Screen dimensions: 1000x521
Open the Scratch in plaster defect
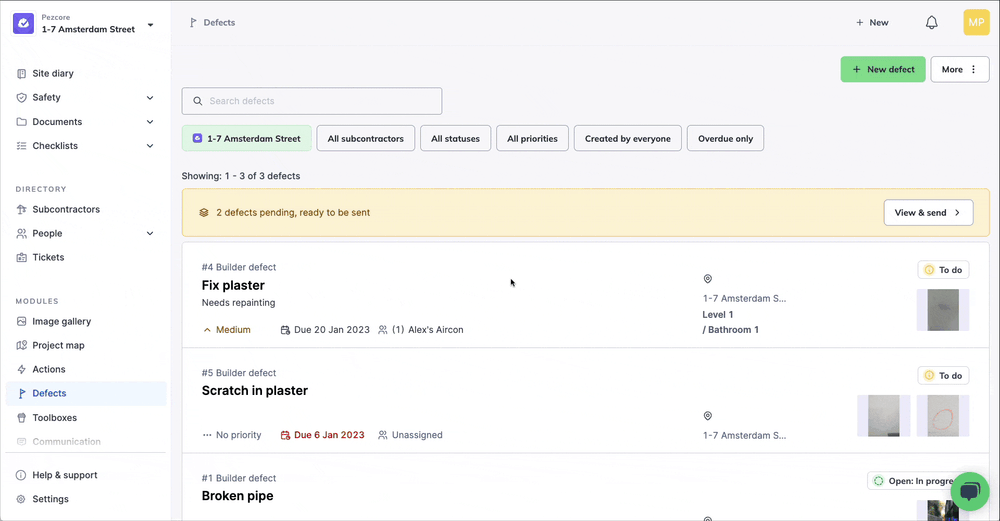tap(254, 390)
